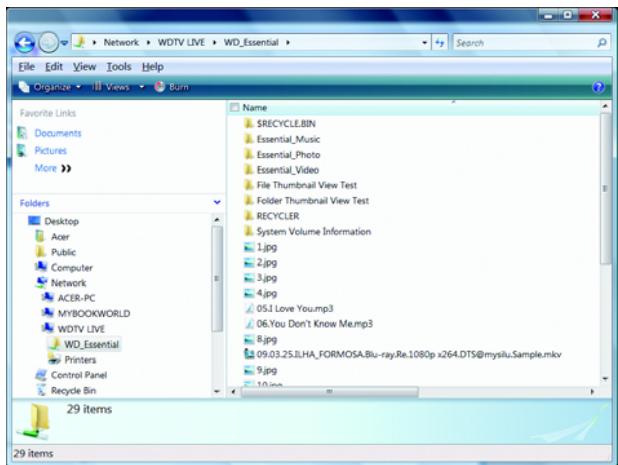This screenshot has height=465, width=618.
Task: Click the blue Help question mark icon
Action: (x=598, y=87)
